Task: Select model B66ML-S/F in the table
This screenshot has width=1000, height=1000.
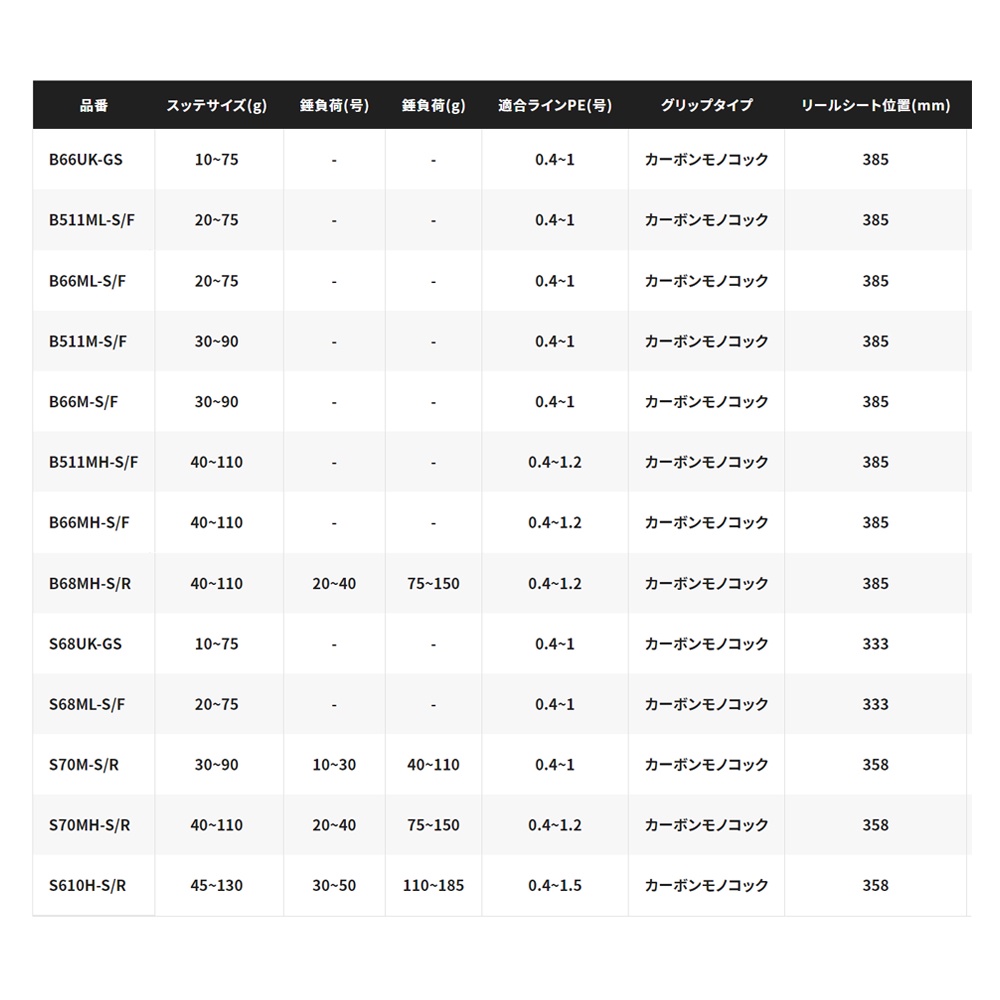Action: (x=87, y=281)
